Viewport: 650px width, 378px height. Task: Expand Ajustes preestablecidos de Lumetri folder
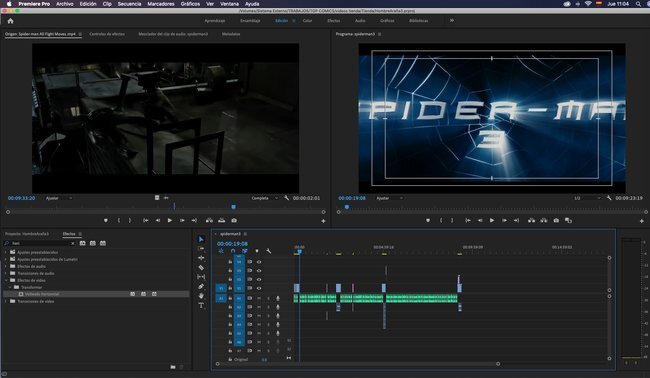click(6, 259)
